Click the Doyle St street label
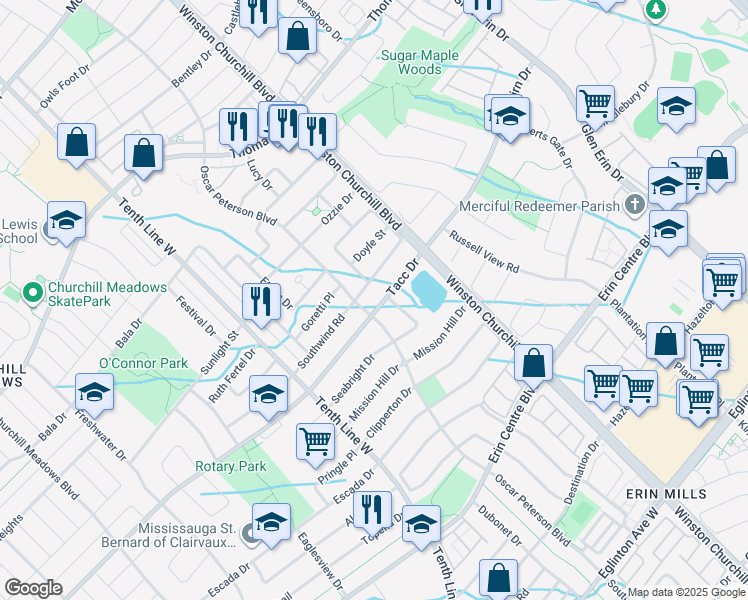The height and width of the screenshot is (600, 748). tap(369, 246)
